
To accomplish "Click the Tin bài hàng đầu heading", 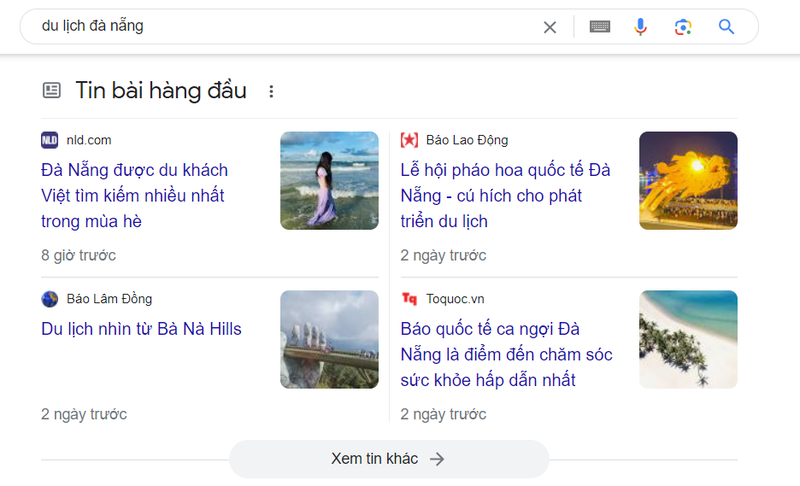I will [161, 91].
